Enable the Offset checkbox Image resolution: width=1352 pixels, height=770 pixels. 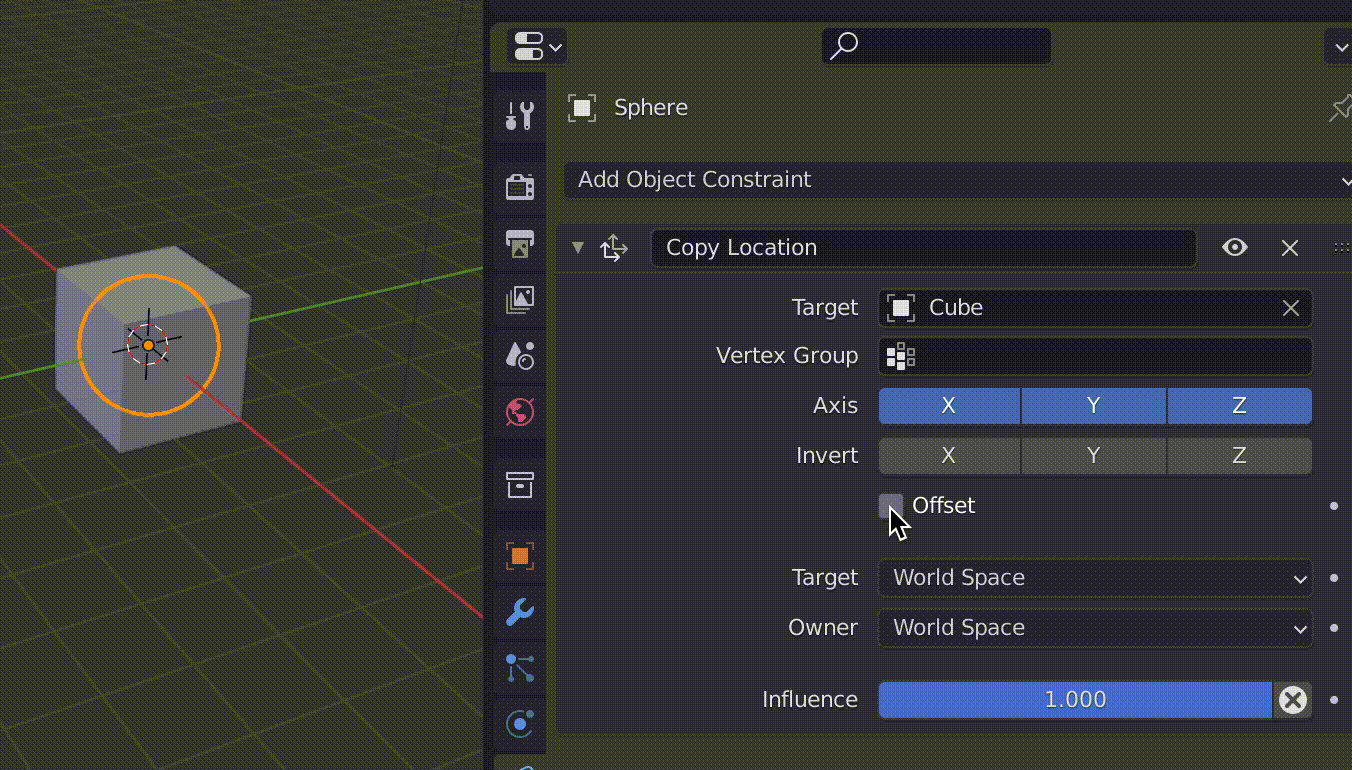(891, 505)
